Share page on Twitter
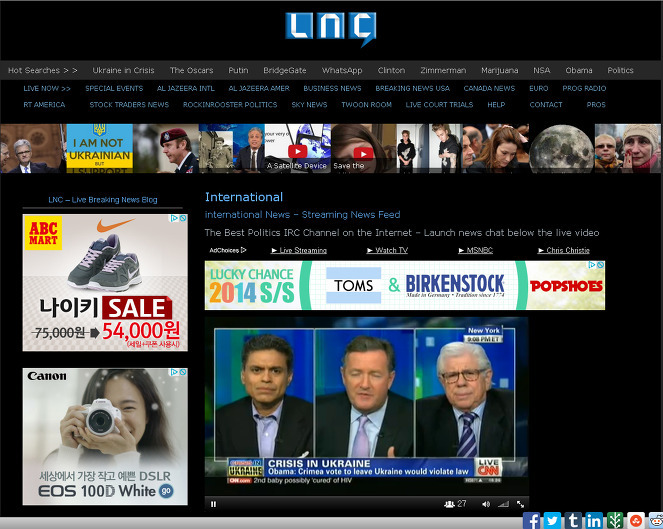 [x=552, y=521]
